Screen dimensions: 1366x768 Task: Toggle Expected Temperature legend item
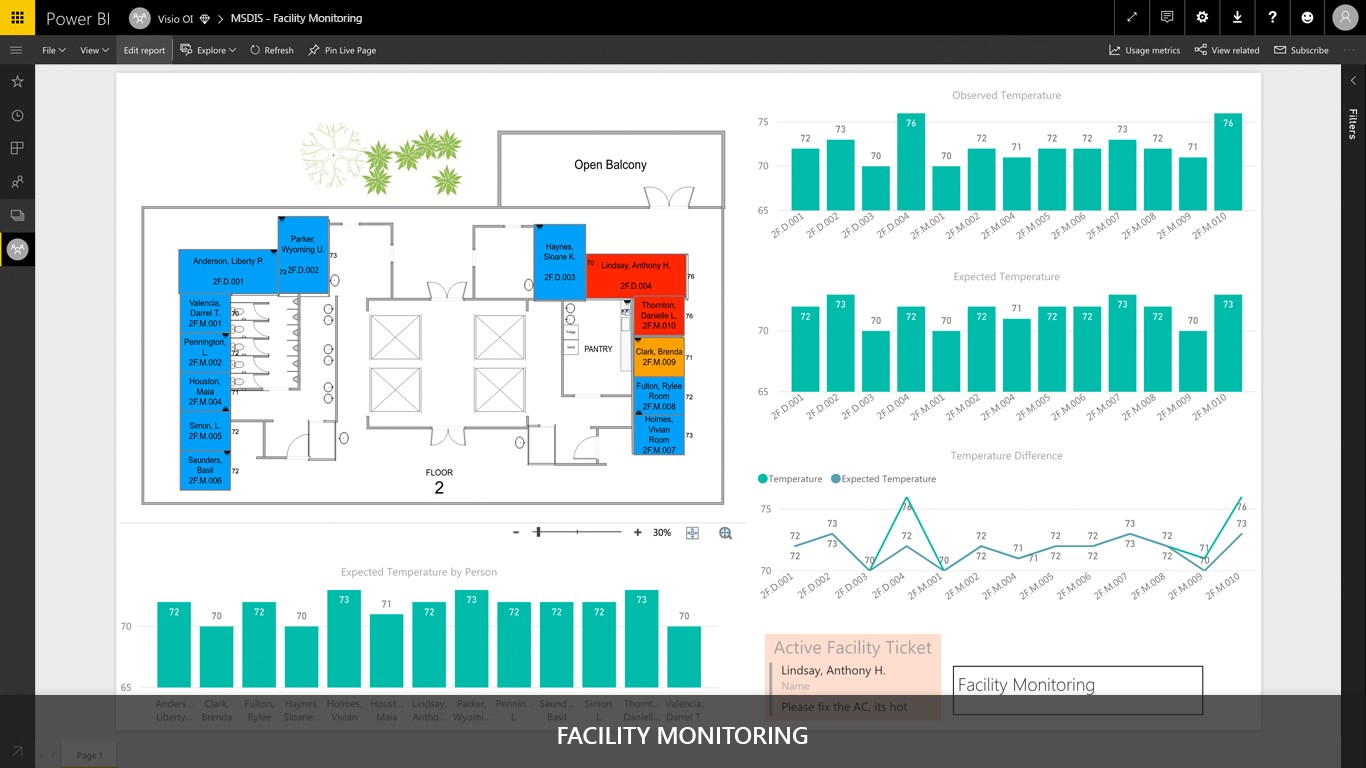pos(883,479)
